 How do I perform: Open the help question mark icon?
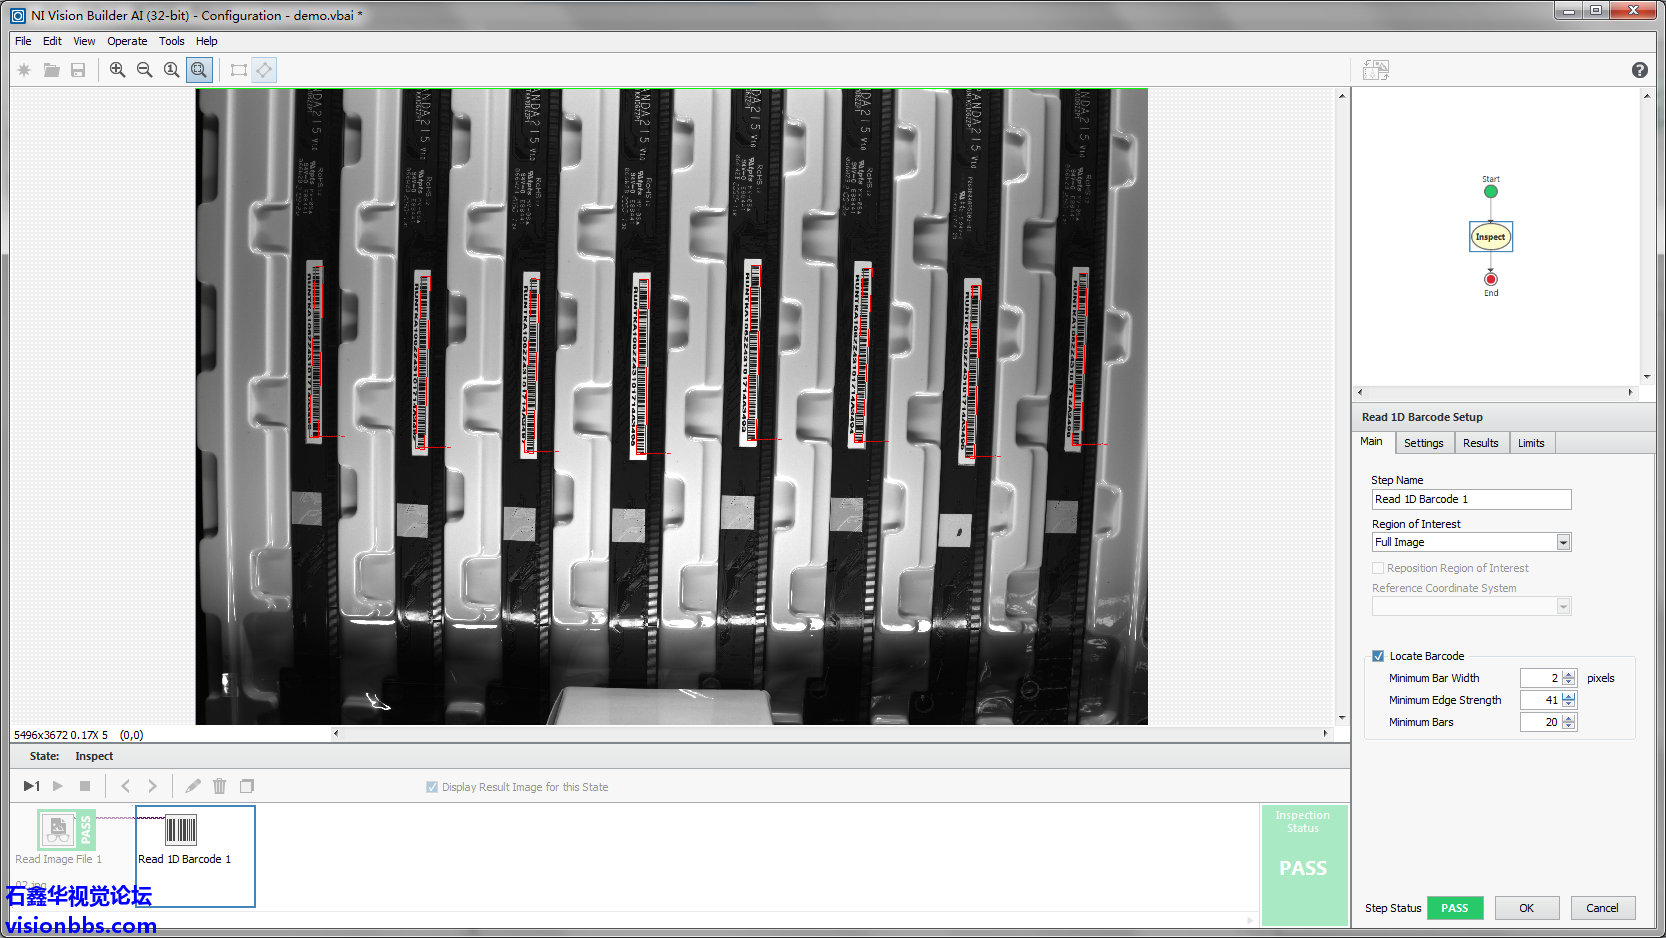1639,70
